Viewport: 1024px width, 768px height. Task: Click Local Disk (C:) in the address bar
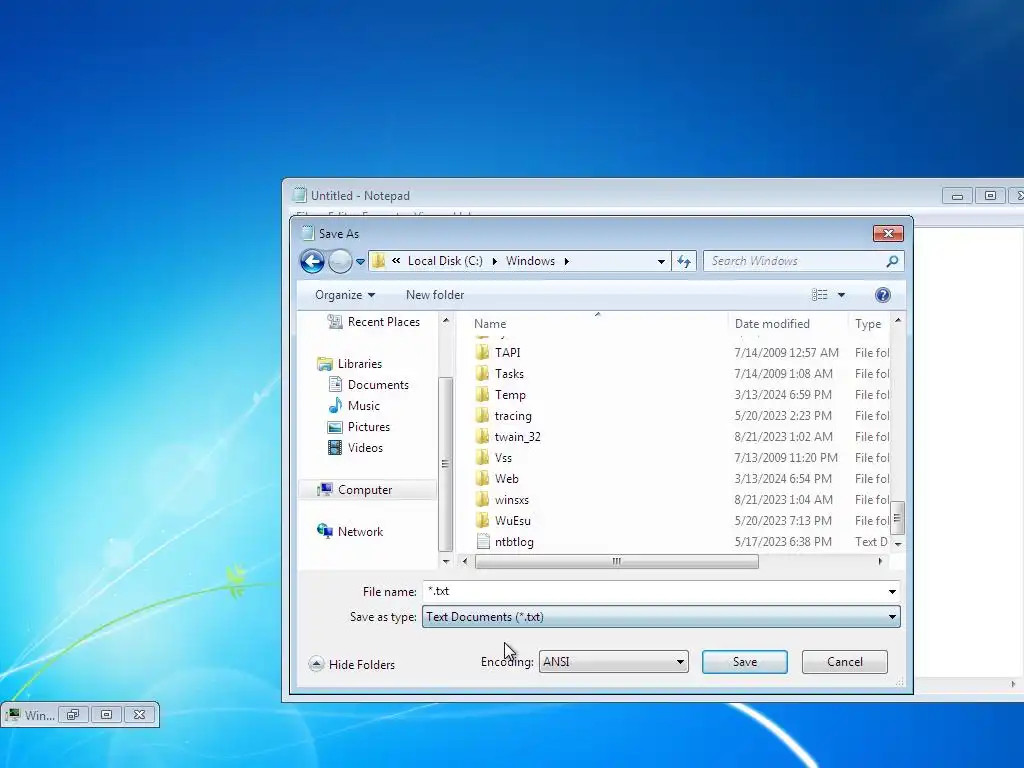445,261
